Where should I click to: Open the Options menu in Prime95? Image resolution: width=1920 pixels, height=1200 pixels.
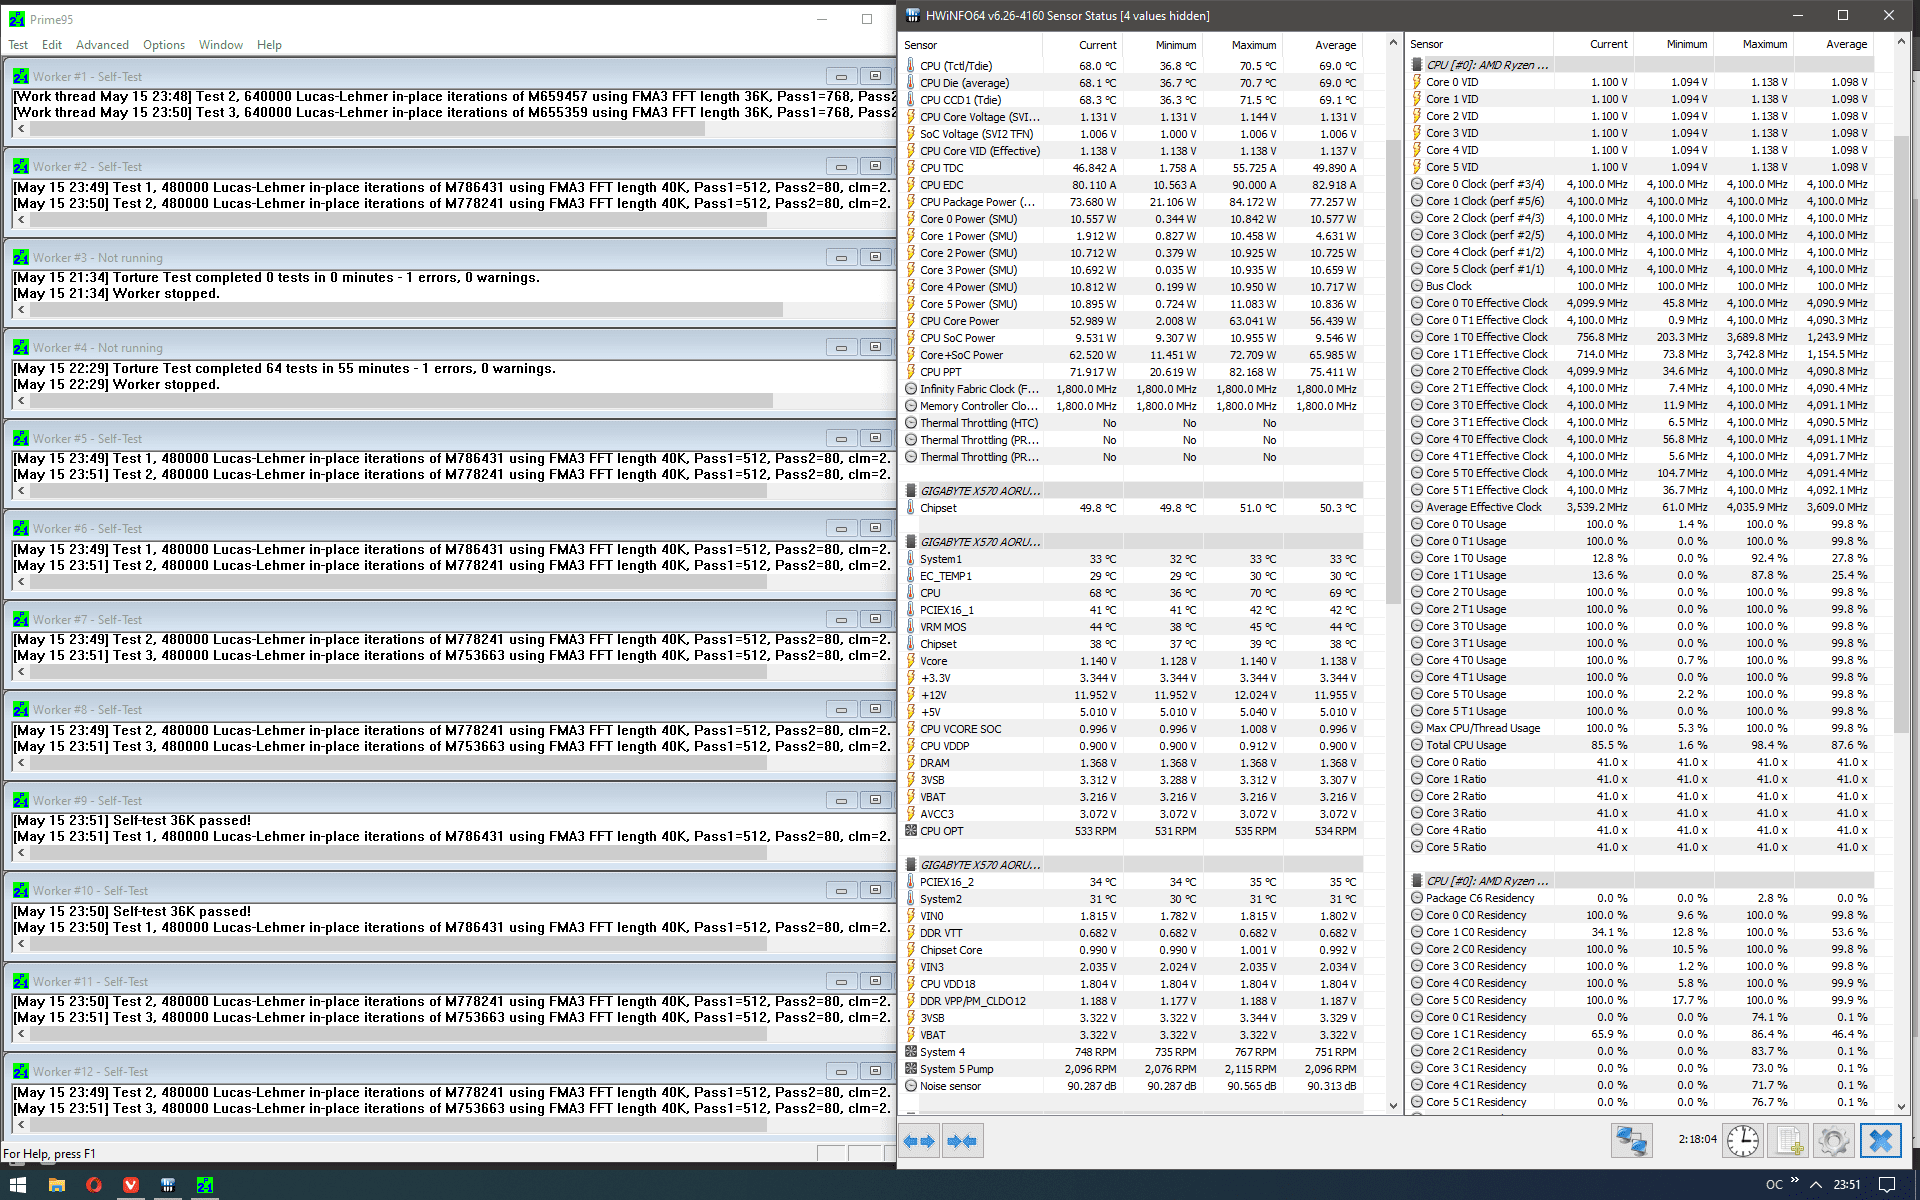pos(163,45)
